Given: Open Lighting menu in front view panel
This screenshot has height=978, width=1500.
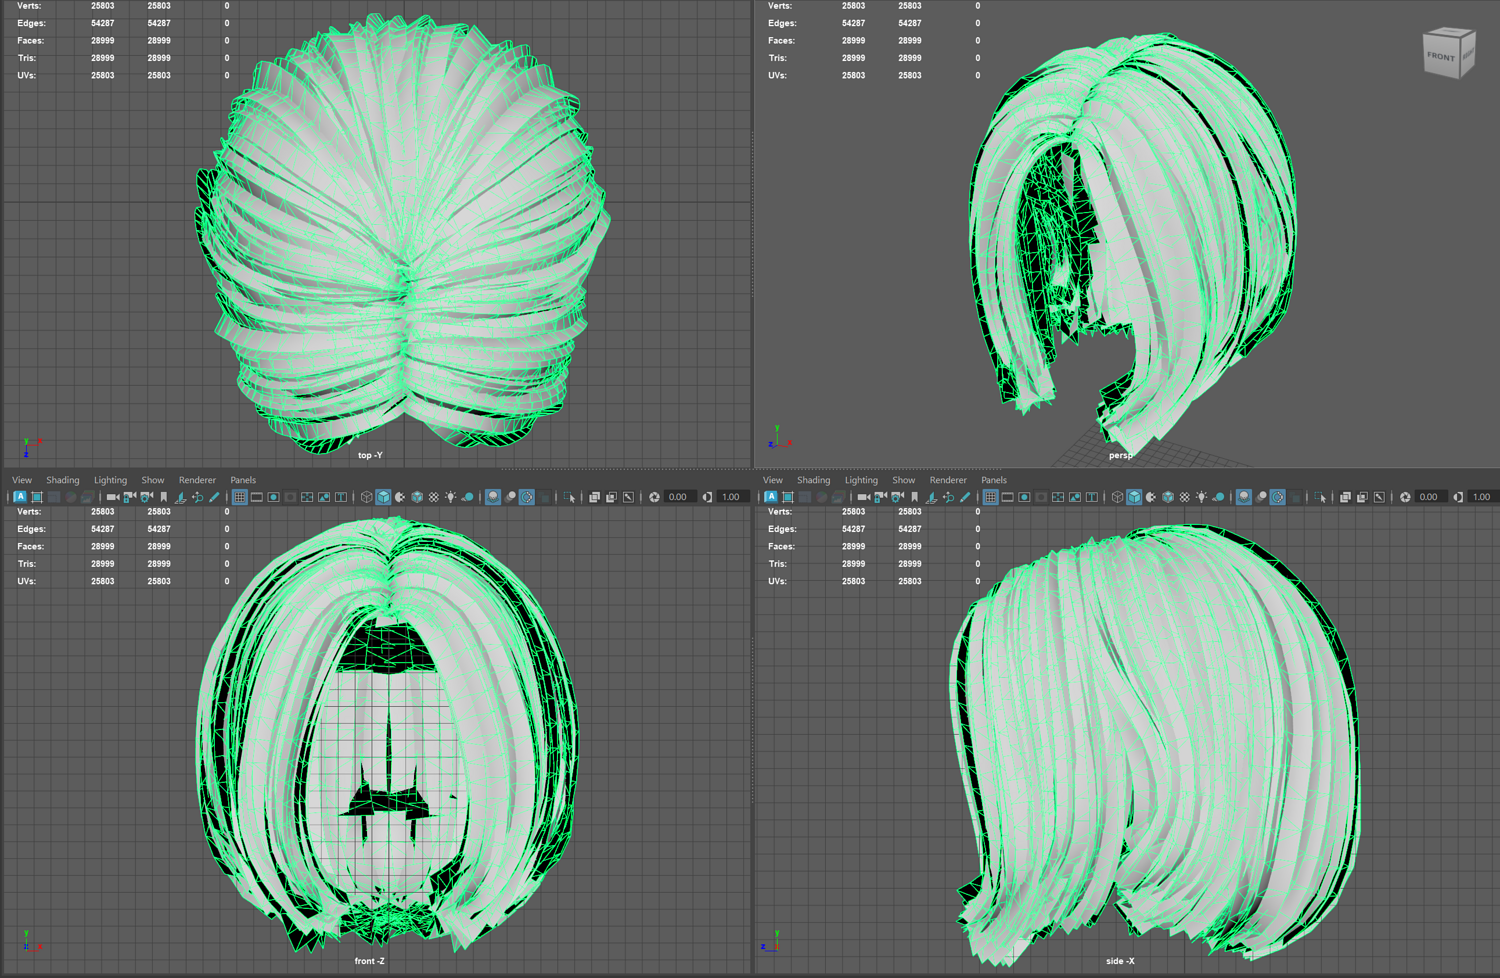Looking at the screenshot, I should (x=111, y=480).
